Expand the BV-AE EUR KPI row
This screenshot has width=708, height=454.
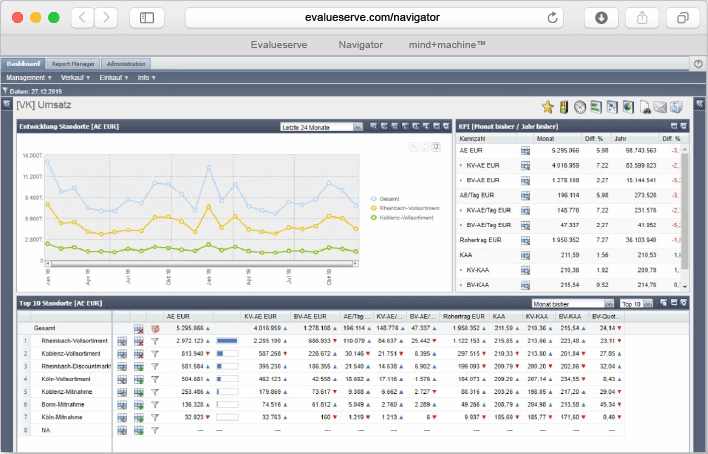coord(461,181)
